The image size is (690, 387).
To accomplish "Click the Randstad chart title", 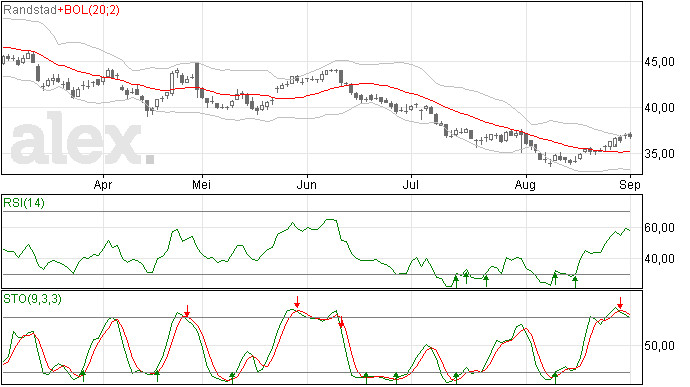I will coord(29,10).
